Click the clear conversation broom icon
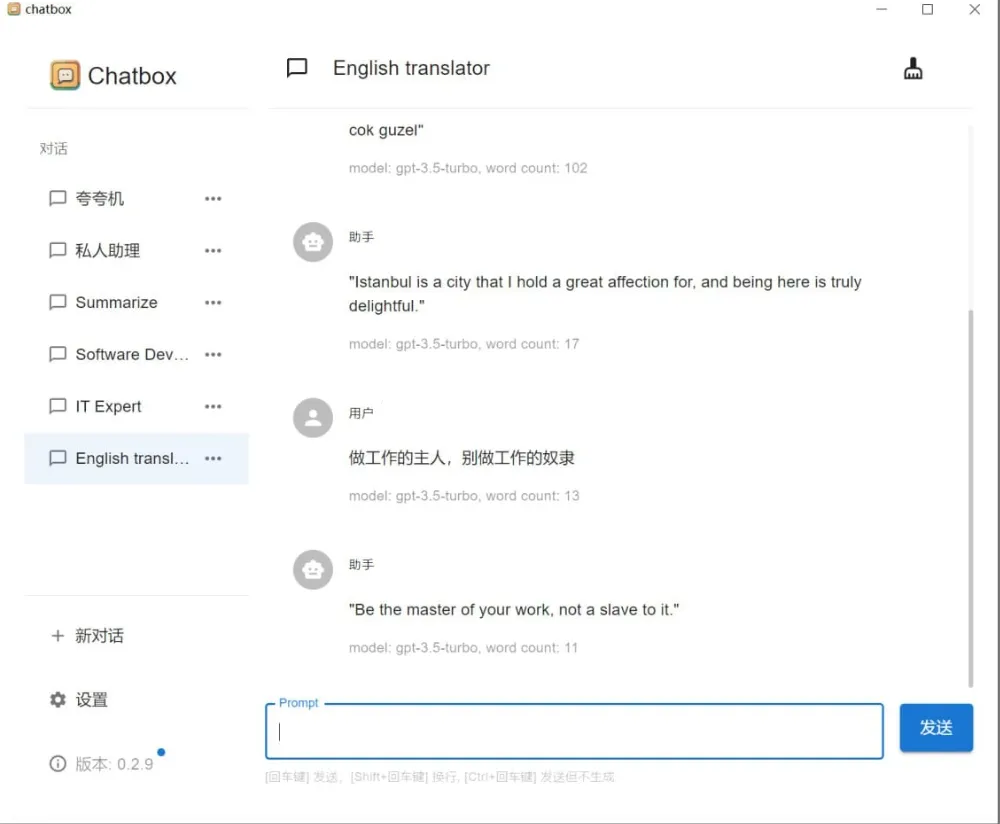This screenshot has width=1000, height=824. 912,68
